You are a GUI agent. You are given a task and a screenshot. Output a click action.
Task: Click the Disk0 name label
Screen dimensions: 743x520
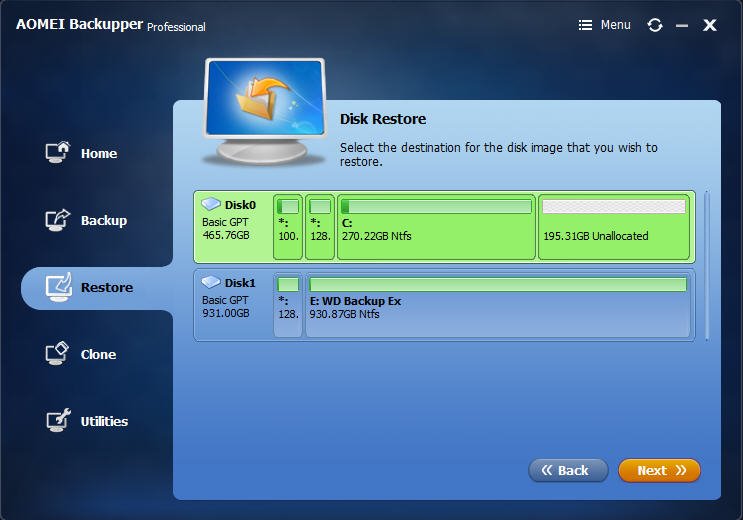(240, 205)
